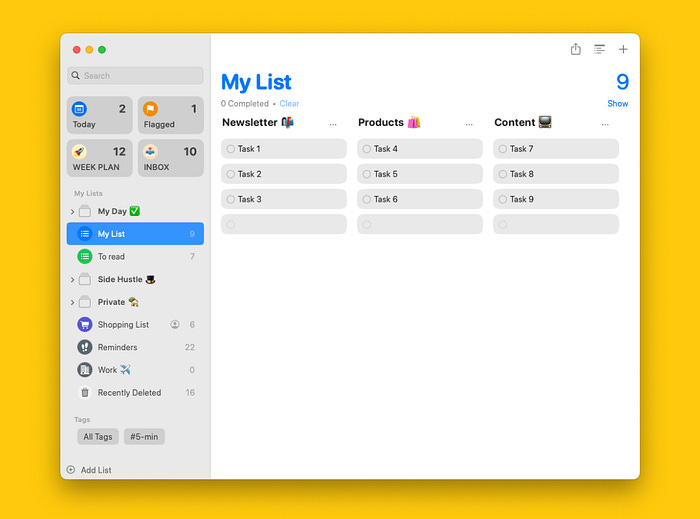700x519 pixels.
Task: Select the My List sidebar name
Action: (111, 234)
